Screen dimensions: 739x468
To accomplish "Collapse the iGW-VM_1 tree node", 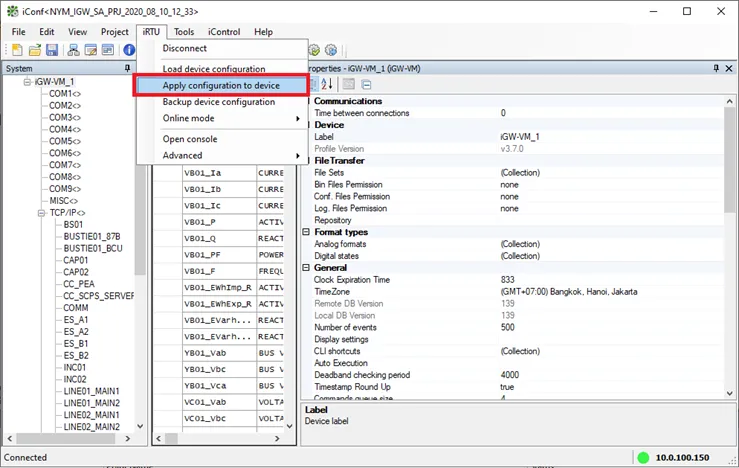I will 27,82.
